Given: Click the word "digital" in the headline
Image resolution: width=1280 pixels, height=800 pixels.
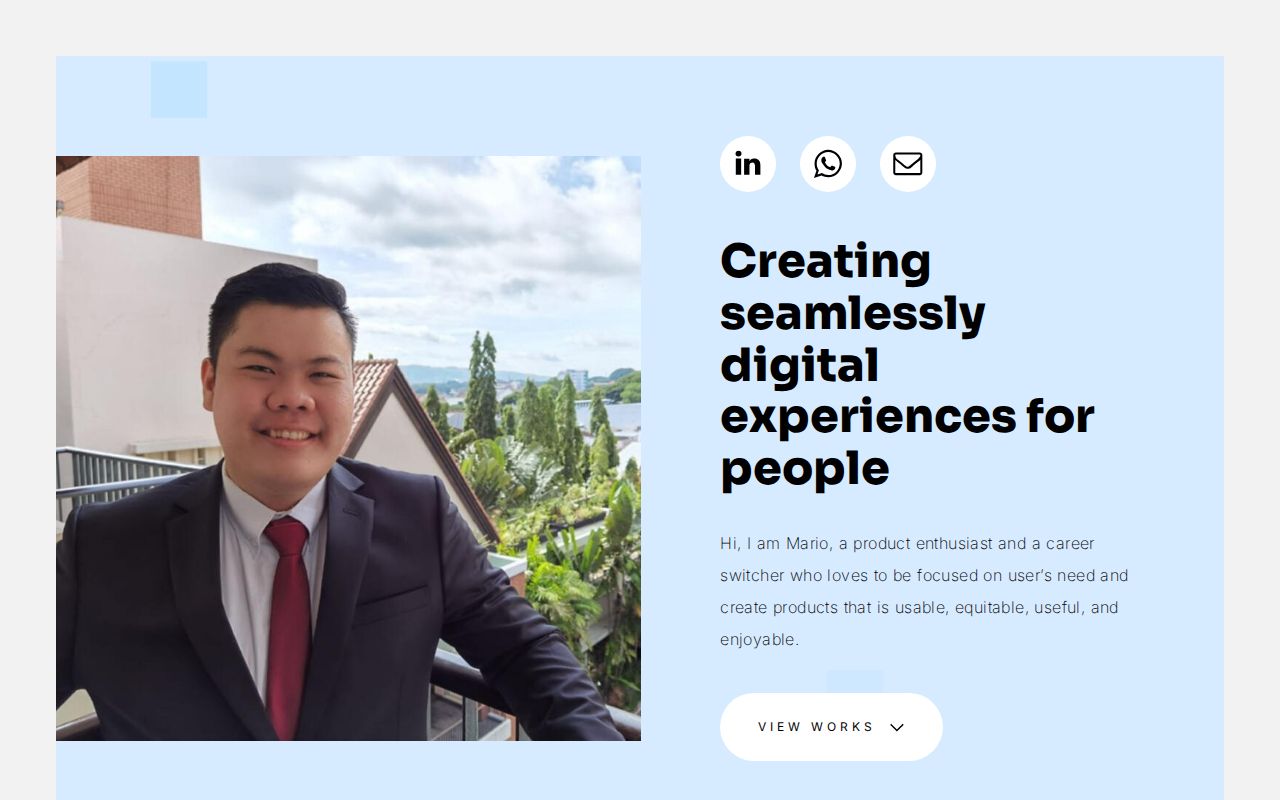Looking at the screenshot, I should click(799, 366).
